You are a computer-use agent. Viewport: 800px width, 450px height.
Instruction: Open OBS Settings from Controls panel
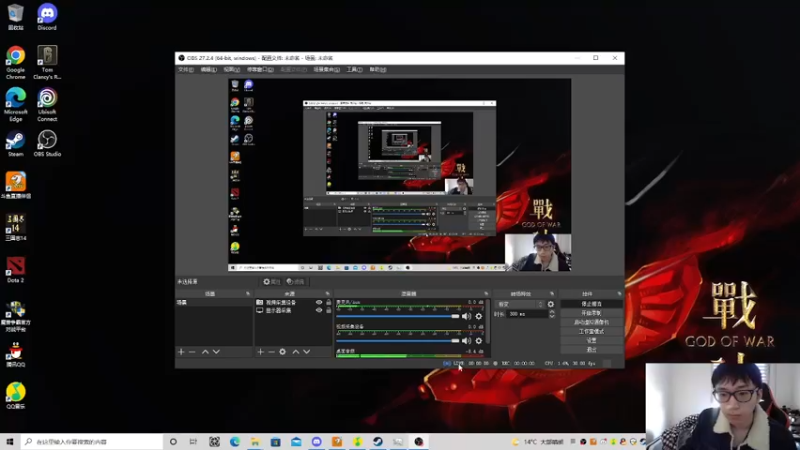[591, 341]
